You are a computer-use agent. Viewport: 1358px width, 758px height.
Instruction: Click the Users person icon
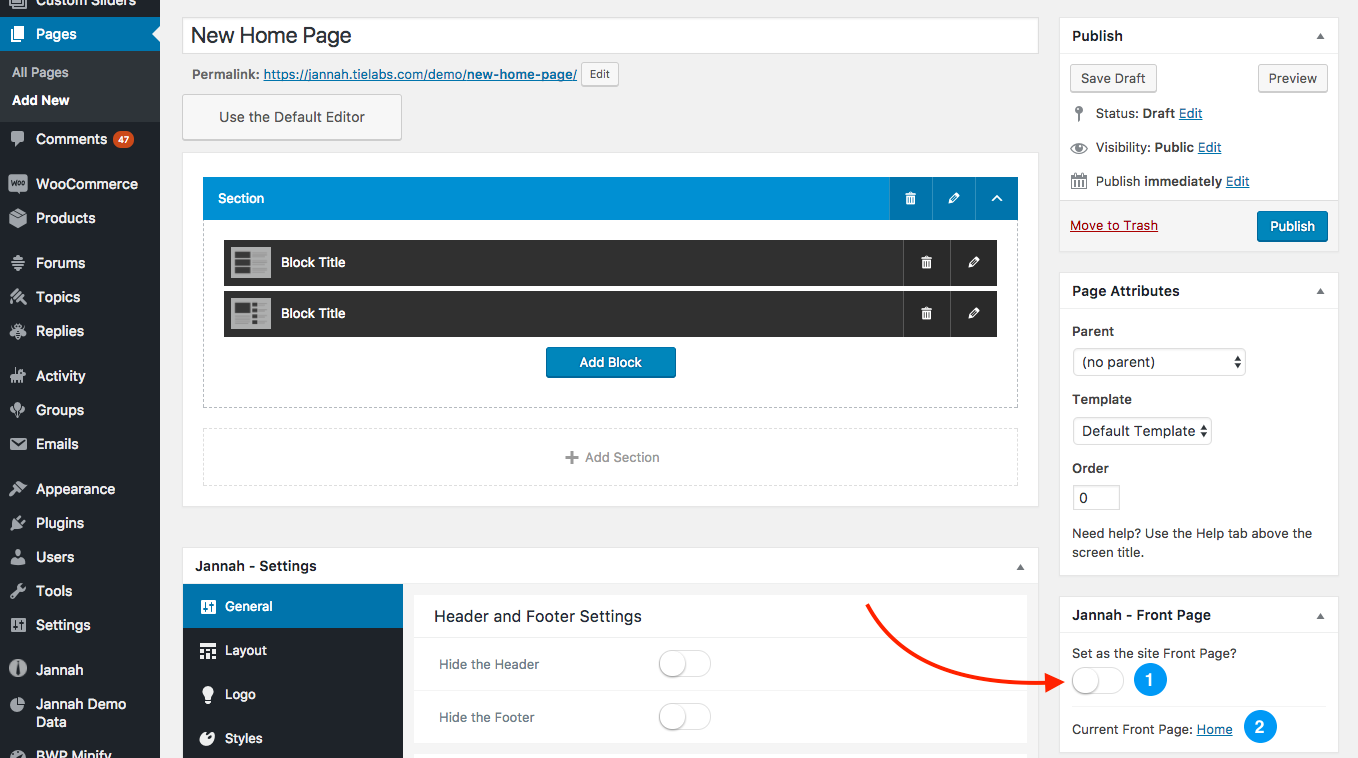point(17,557)
